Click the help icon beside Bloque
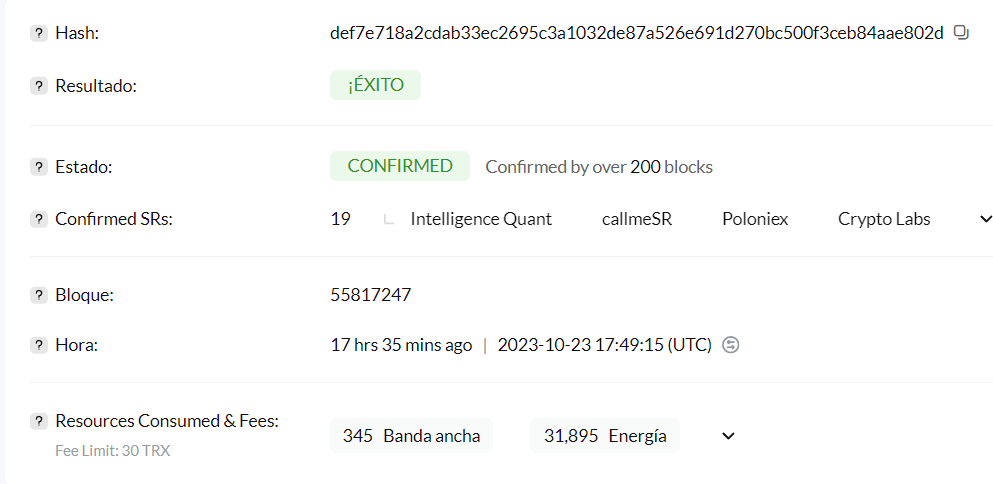This screenshot has height=484, width=993. click(x=39, y=295)
